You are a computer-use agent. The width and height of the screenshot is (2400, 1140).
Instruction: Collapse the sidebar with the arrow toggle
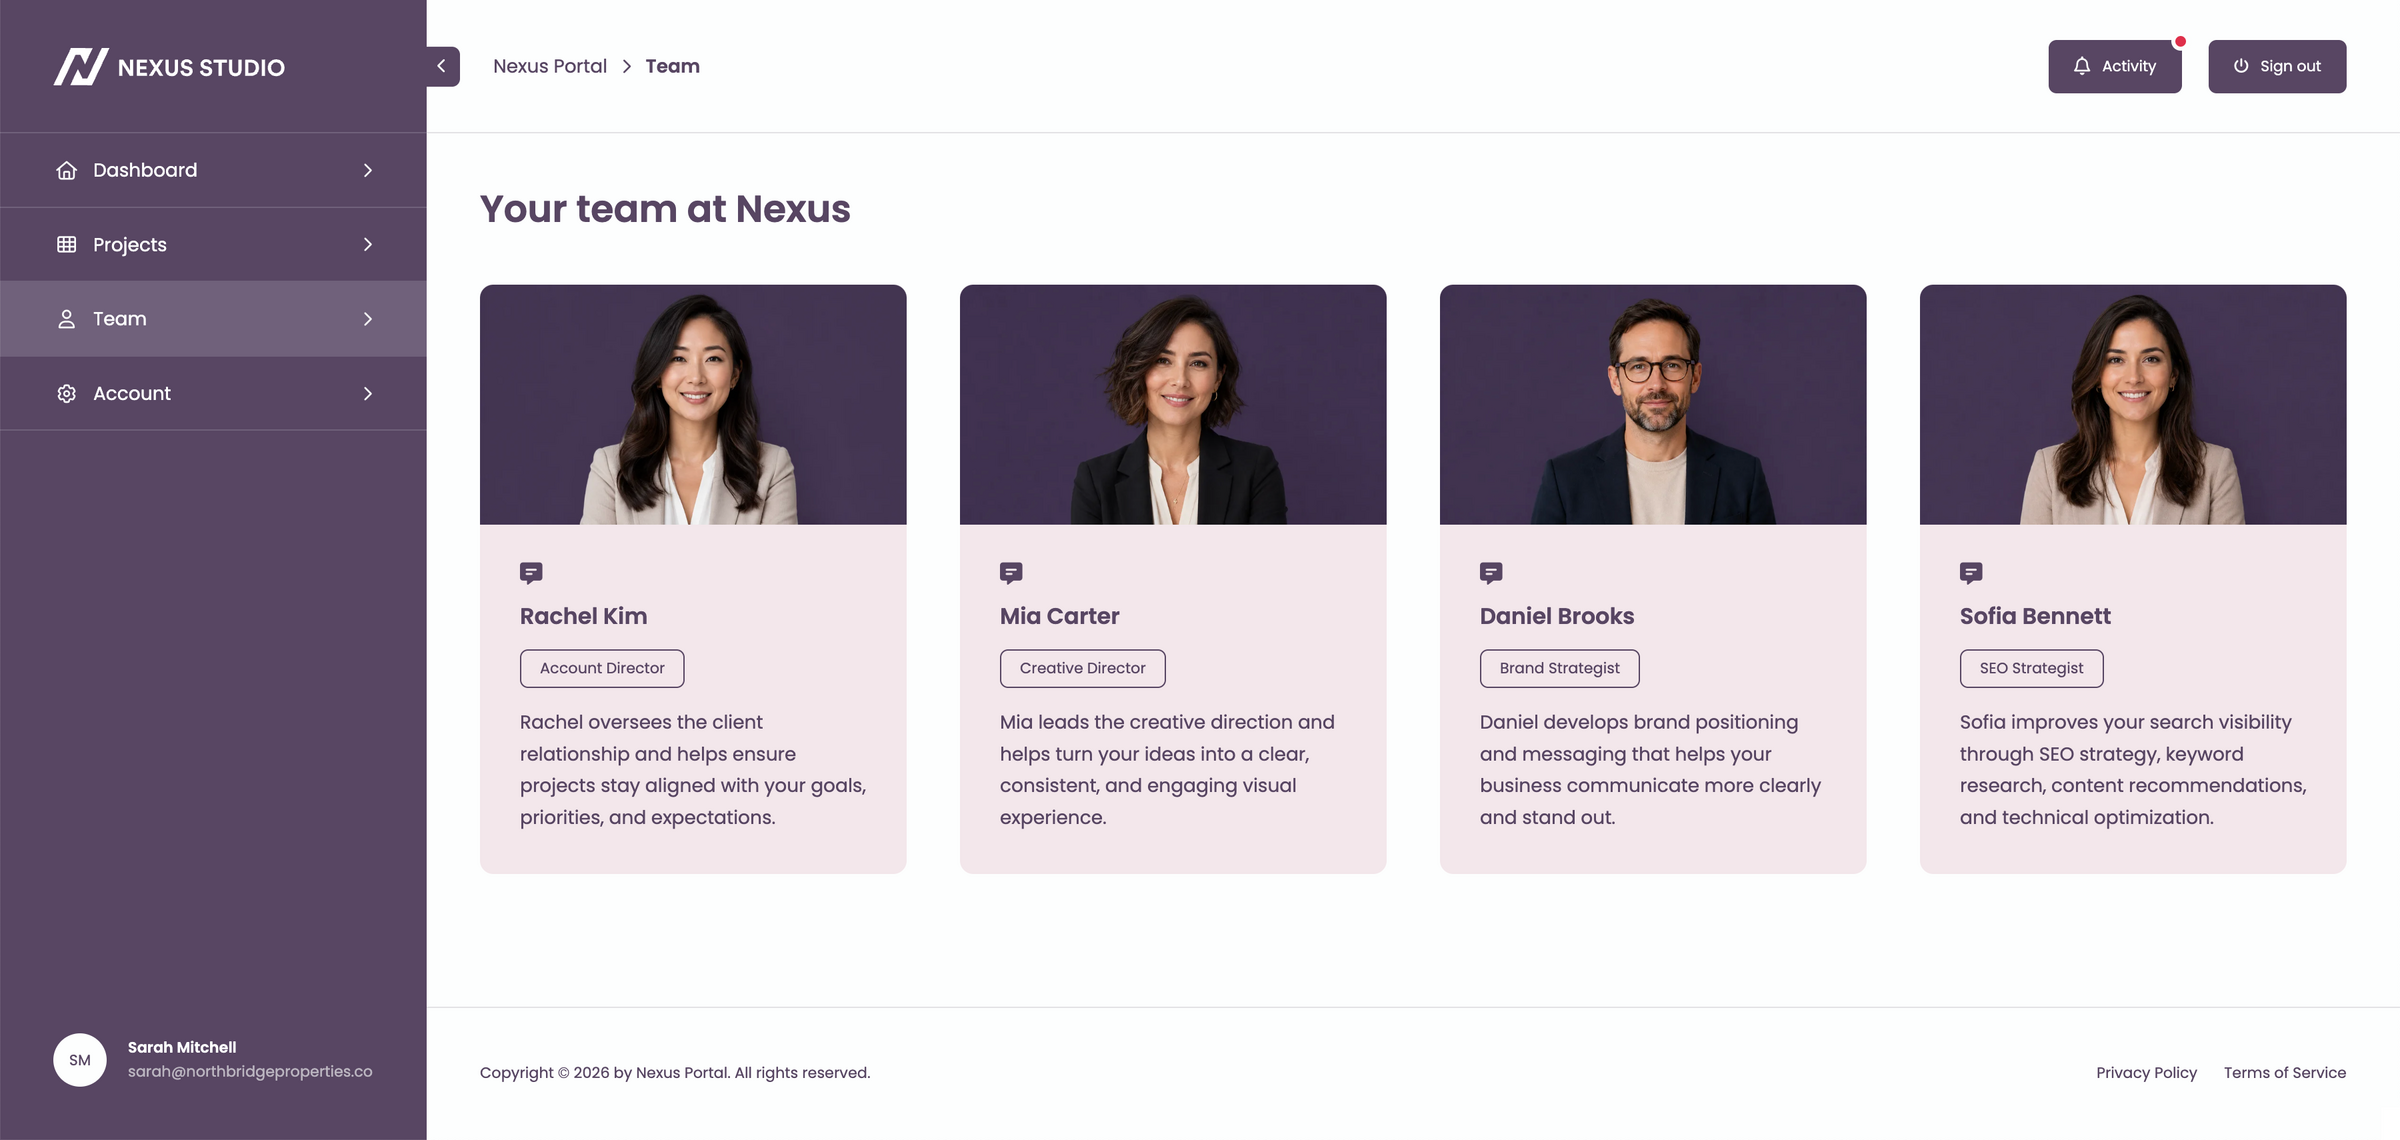[x=443, y=66]
